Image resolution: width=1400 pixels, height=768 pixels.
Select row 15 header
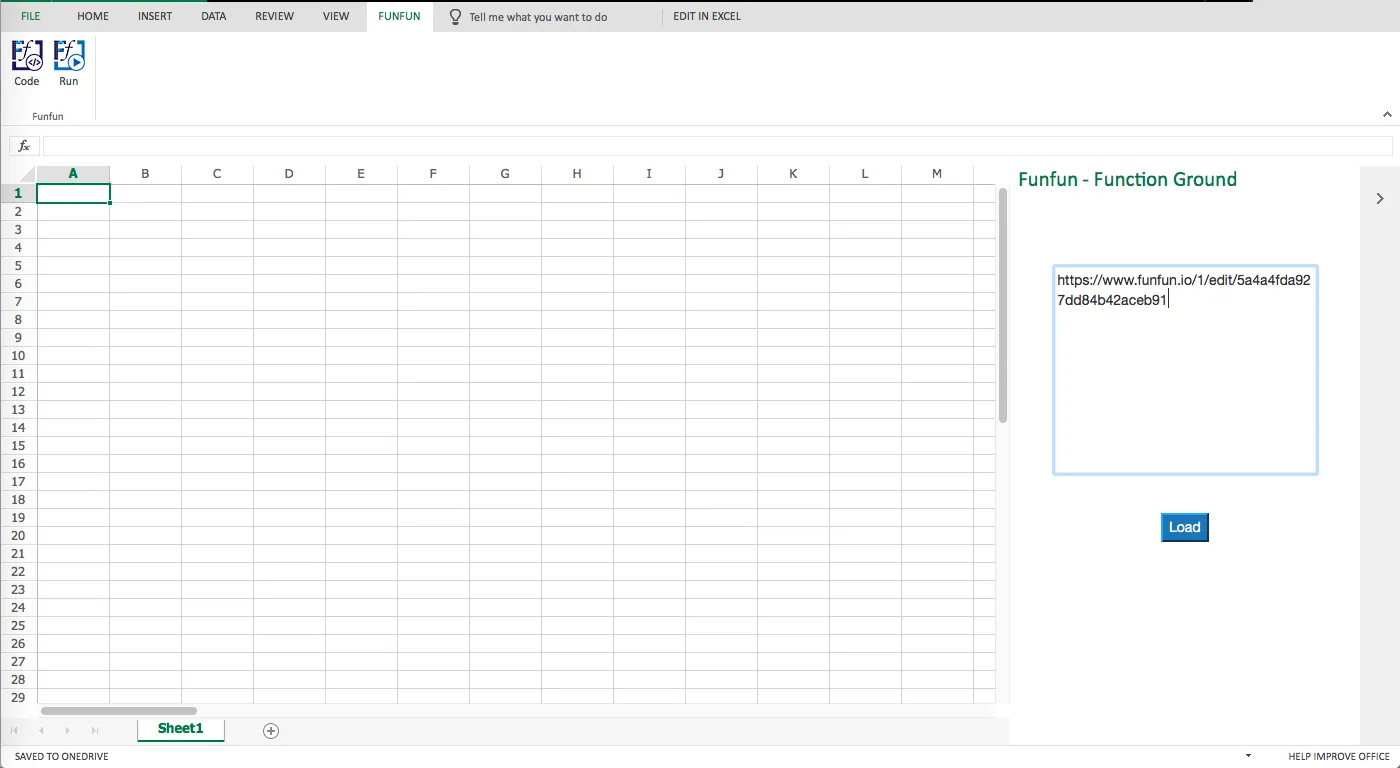coord(18,445)
